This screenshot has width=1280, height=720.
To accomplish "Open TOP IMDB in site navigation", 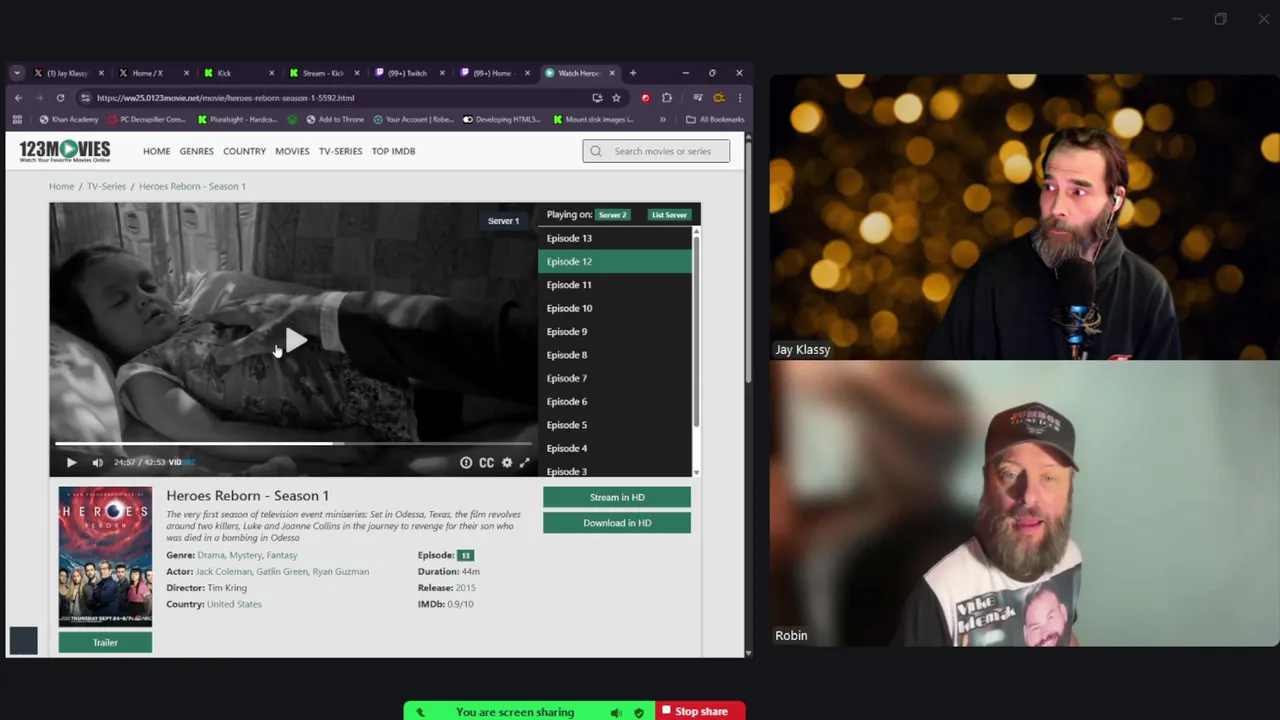I will pyautogui.click(x=393, y=151).
